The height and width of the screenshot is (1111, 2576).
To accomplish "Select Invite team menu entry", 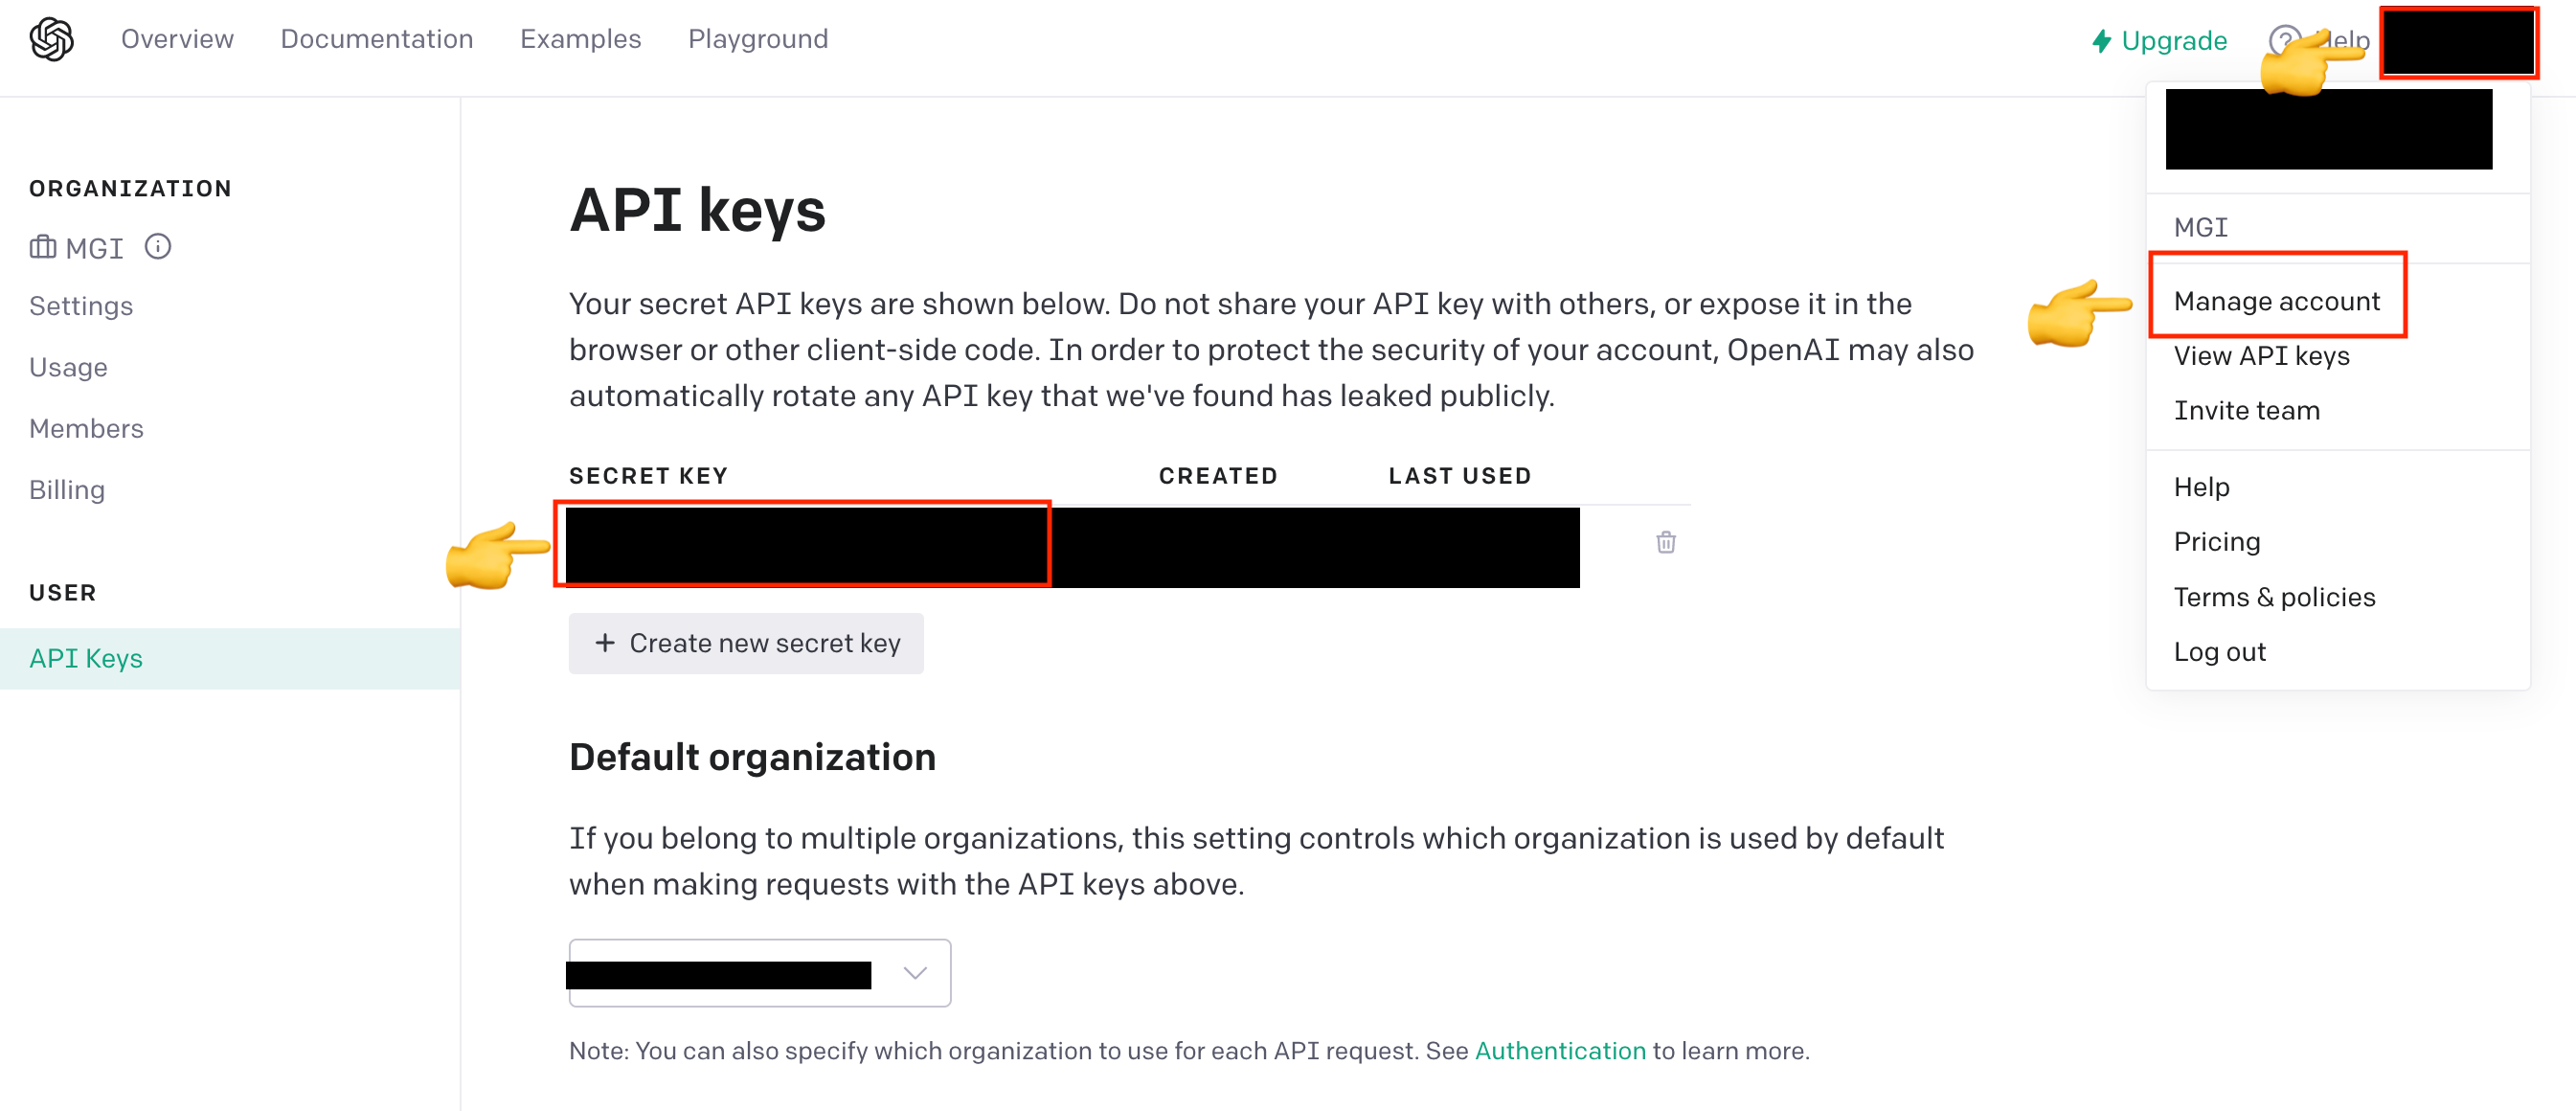I will pos(2246,411).
